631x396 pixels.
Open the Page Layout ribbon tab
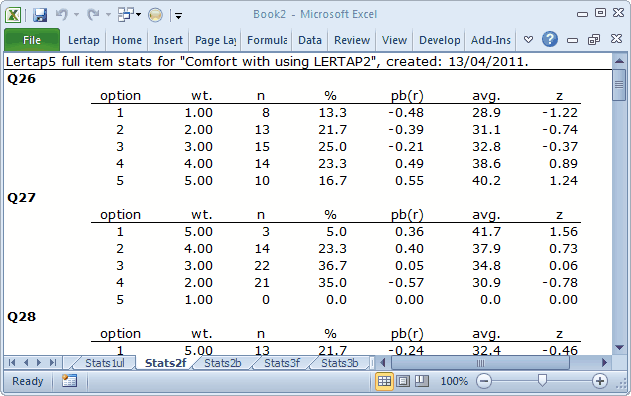pyautogui.click(x=215, y=40)
